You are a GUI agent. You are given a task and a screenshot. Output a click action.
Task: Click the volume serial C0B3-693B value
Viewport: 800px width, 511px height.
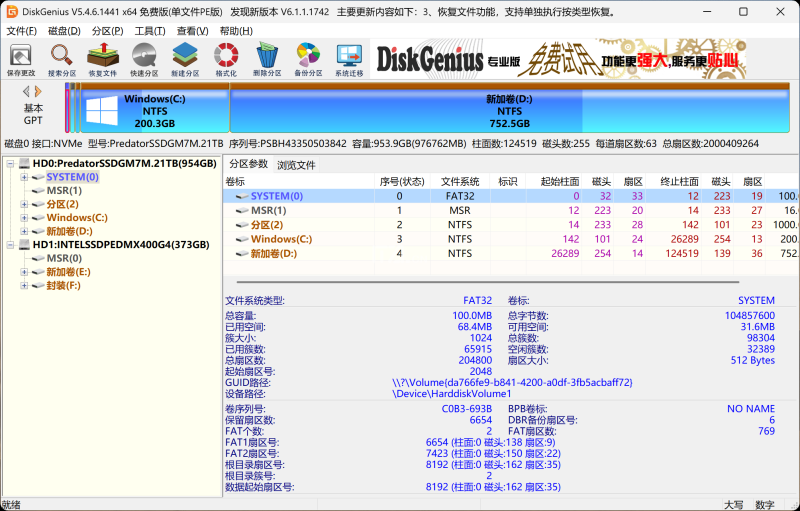(466, 409)
